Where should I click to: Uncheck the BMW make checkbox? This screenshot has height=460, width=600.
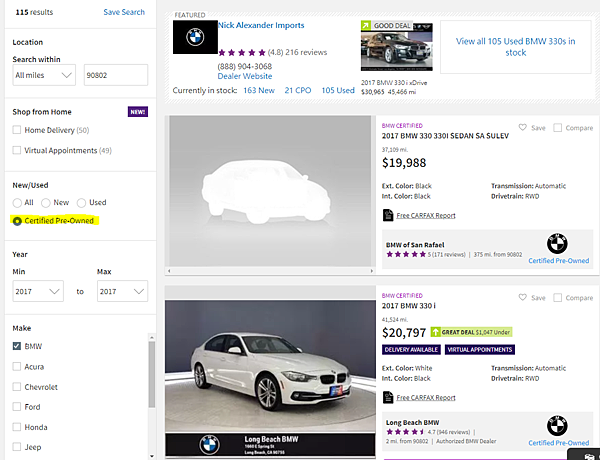pyautogui.click(x=16, y=346)
